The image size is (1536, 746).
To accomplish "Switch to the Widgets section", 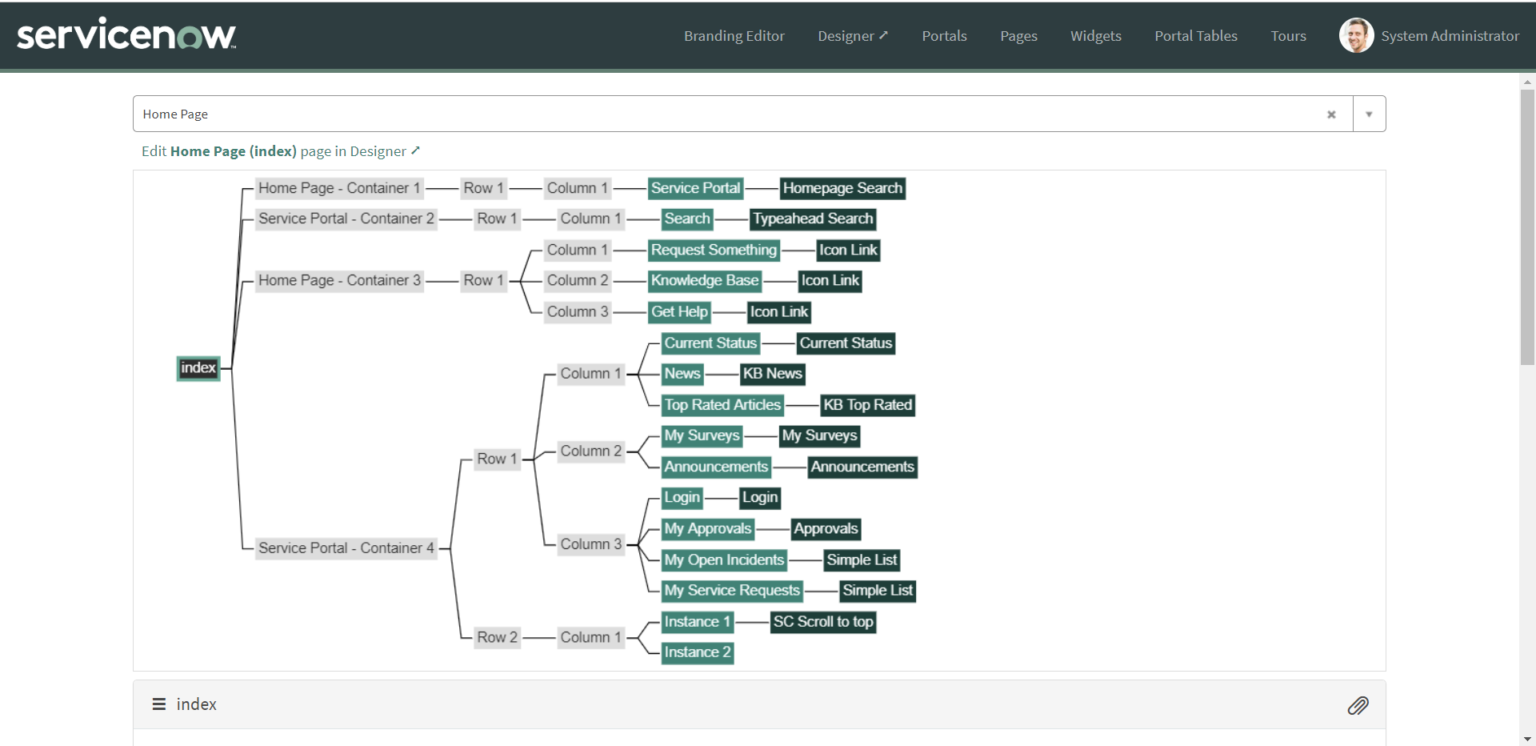I will [x=1095, y=36].
